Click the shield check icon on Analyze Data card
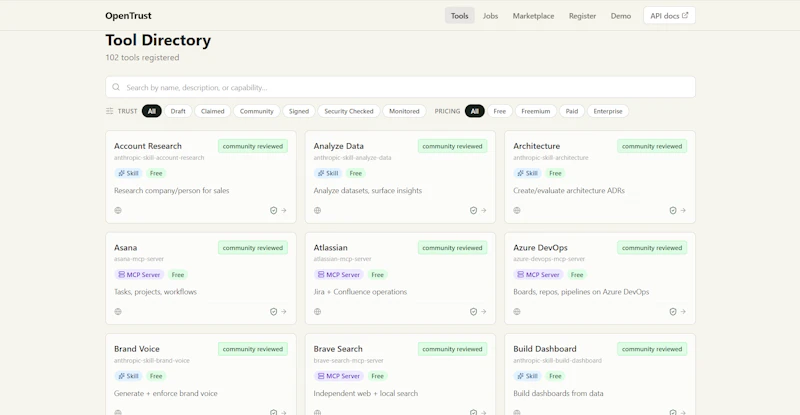The width and height of the screenshot is (800, 415). pos(473,210)
